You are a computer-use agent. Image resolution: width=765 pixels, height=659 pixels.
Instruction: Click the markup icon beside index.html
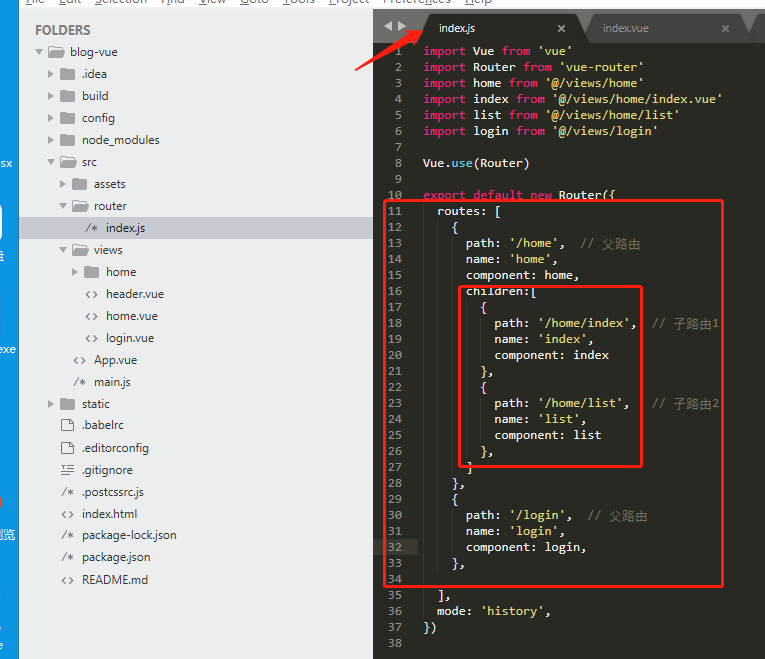(67, 514)
